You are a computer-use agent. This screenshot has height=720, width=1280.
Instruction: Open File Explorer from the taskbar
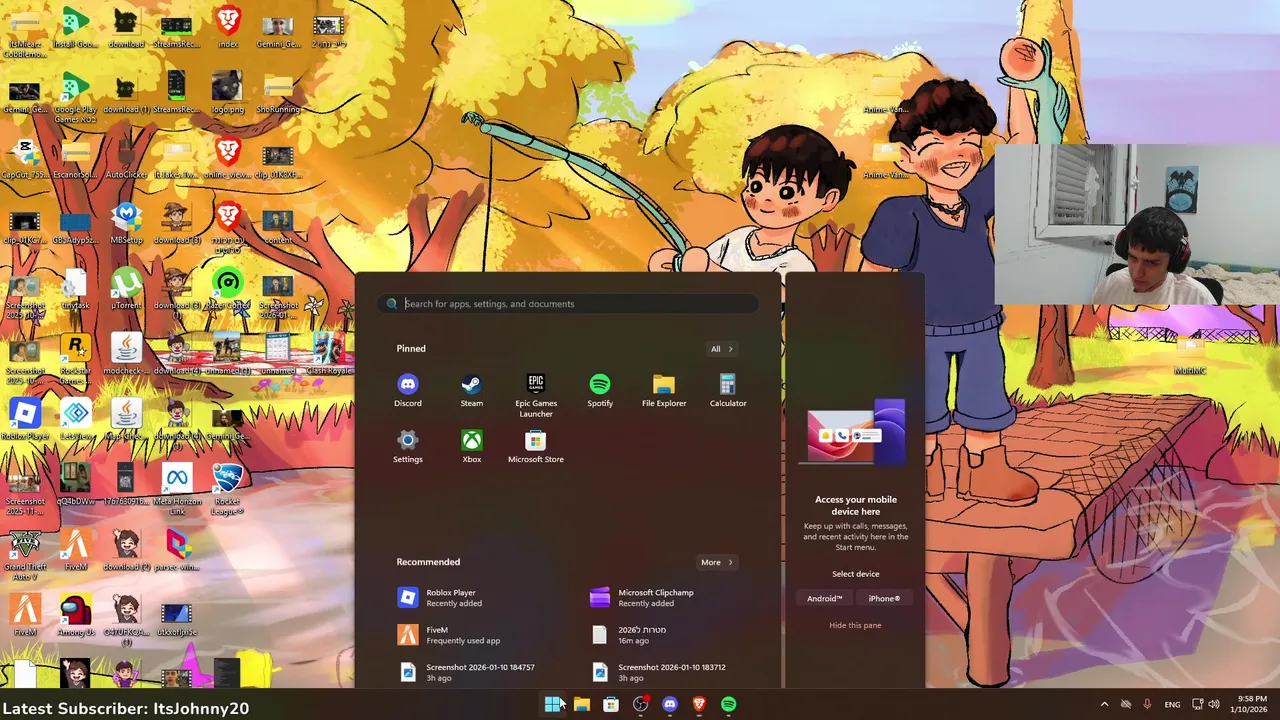tap(581, 704)
